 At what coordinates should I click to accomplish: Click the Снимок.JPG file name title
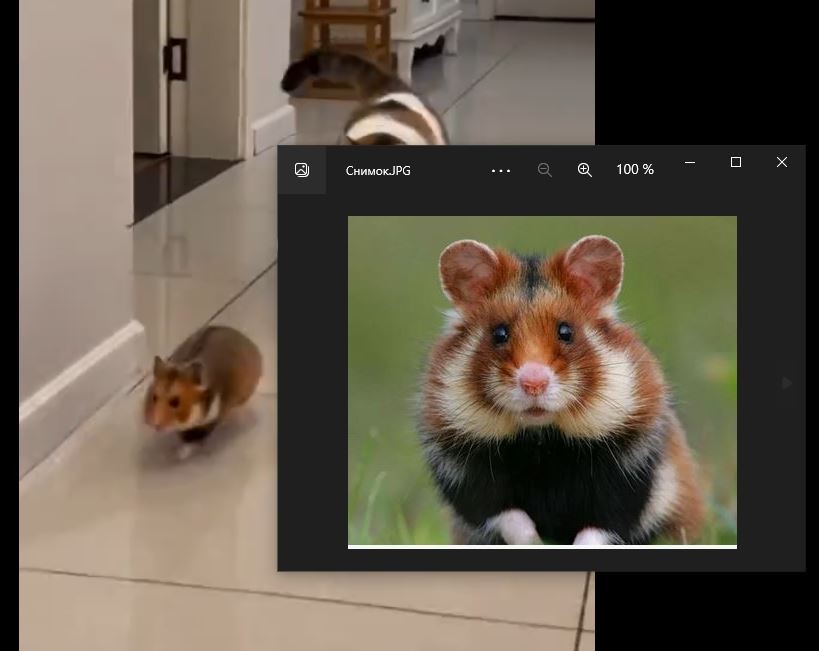[x=378, y=171]
